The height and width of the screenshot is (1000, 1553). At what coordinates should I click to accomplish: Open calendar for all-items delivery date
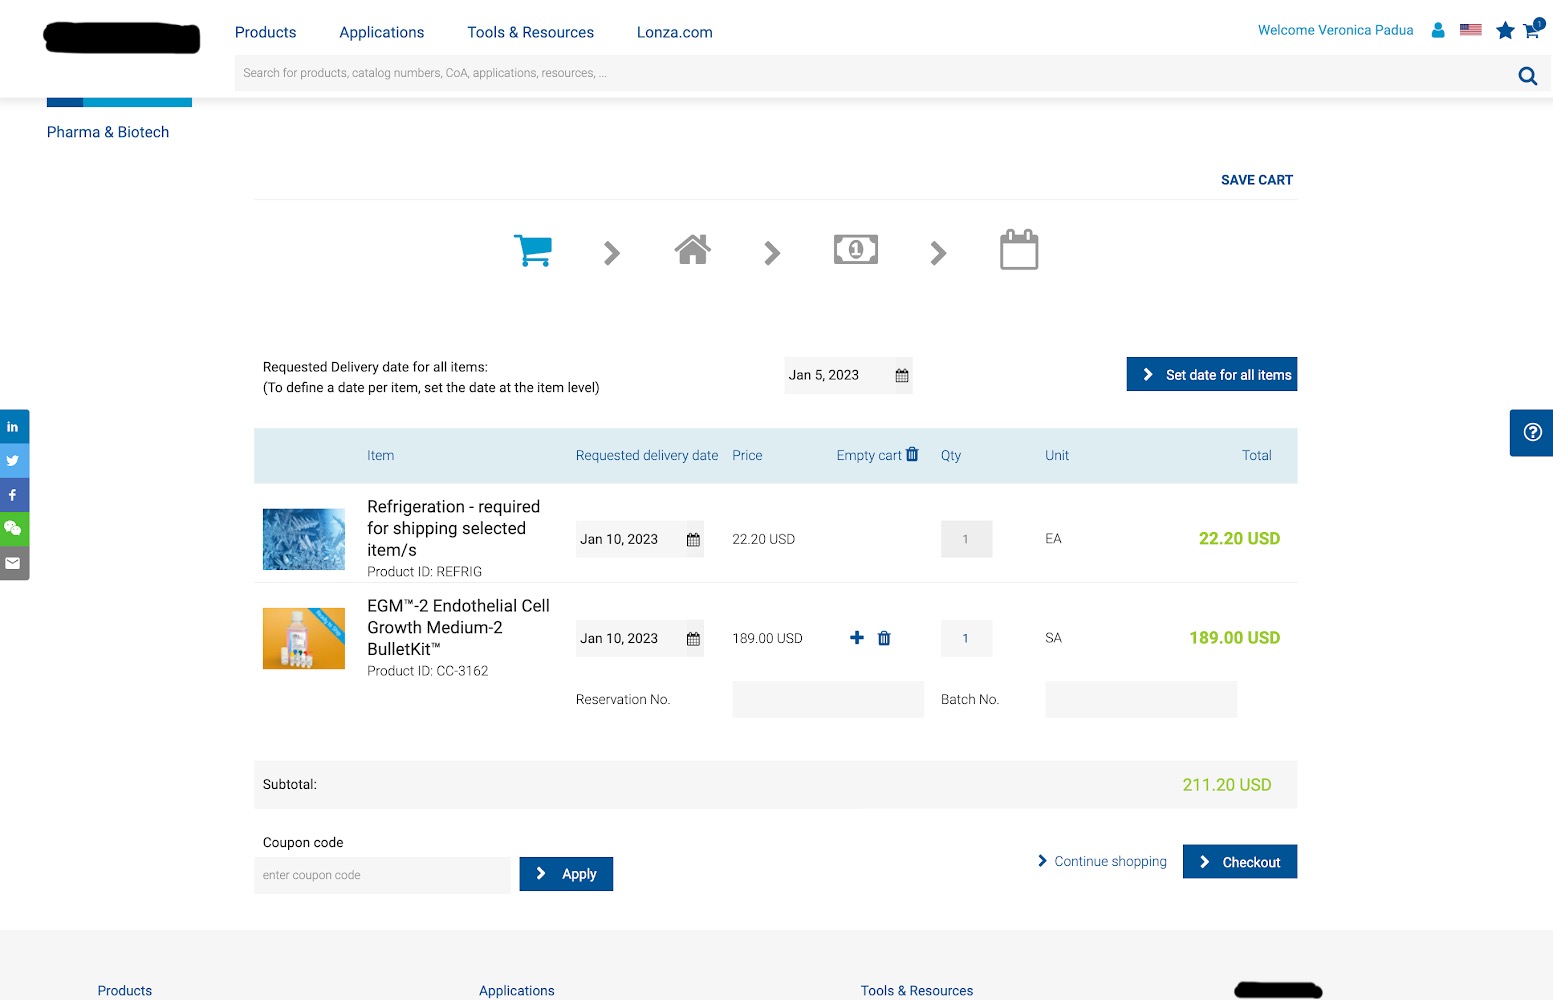coord(902,376)
